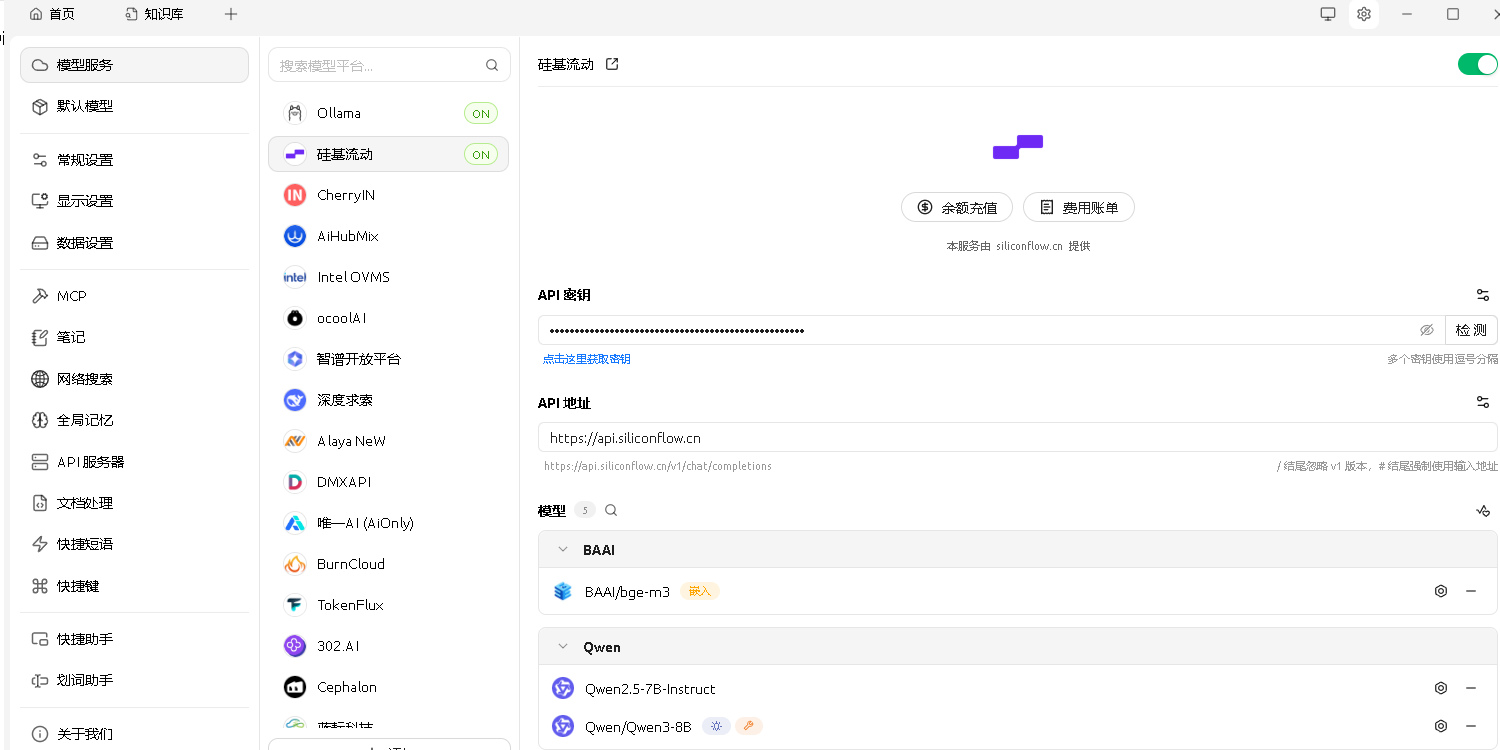1500x750 pixels.
Task: Click the ON badge next to Ollama
Action: [x=481, y=114]
